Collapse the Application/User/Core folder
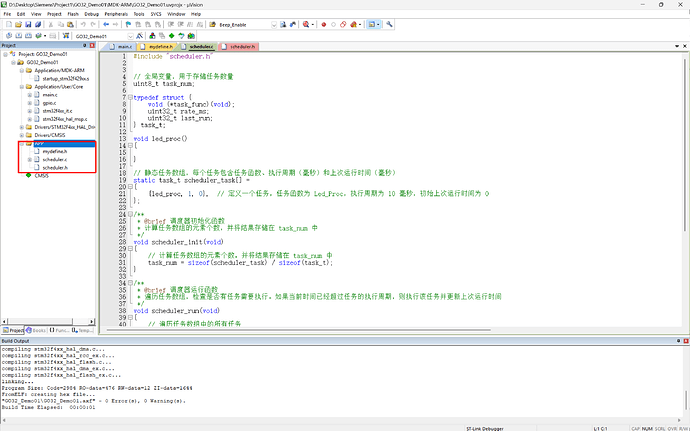The width and height of the screenshot is (690, 431). [x=22, y=87]
